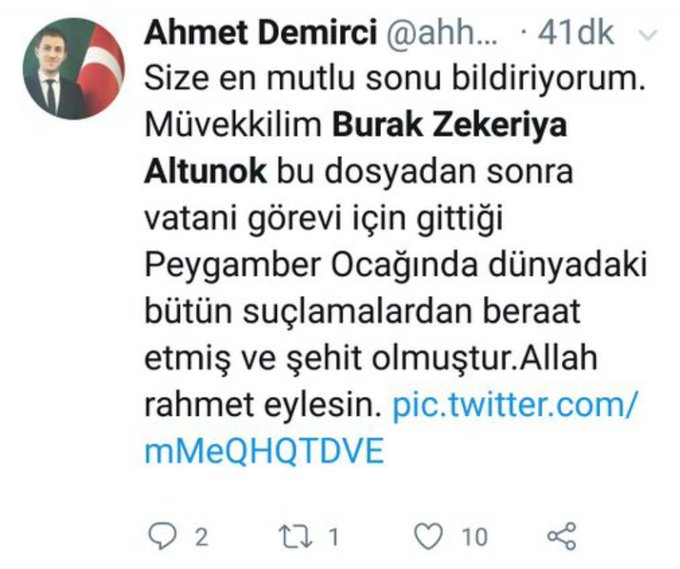The width and height of the screenshot is (680, 569).
Task: Click the words Peygamber Ocağında
Action: [x=311, y=265]
